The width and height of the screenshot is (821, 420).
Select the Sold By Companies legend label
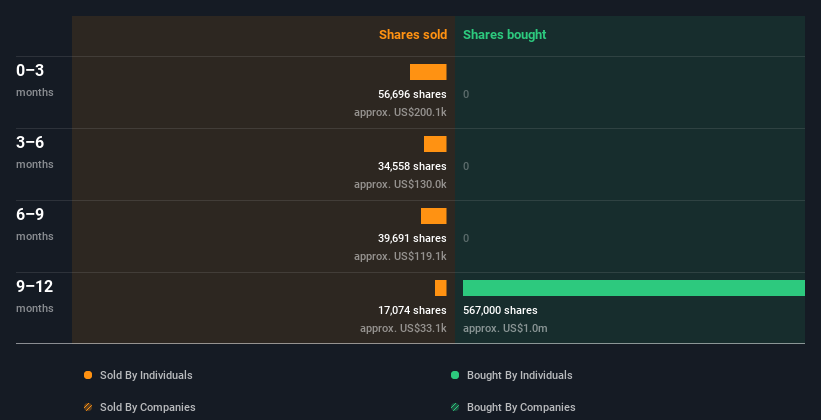148,407
